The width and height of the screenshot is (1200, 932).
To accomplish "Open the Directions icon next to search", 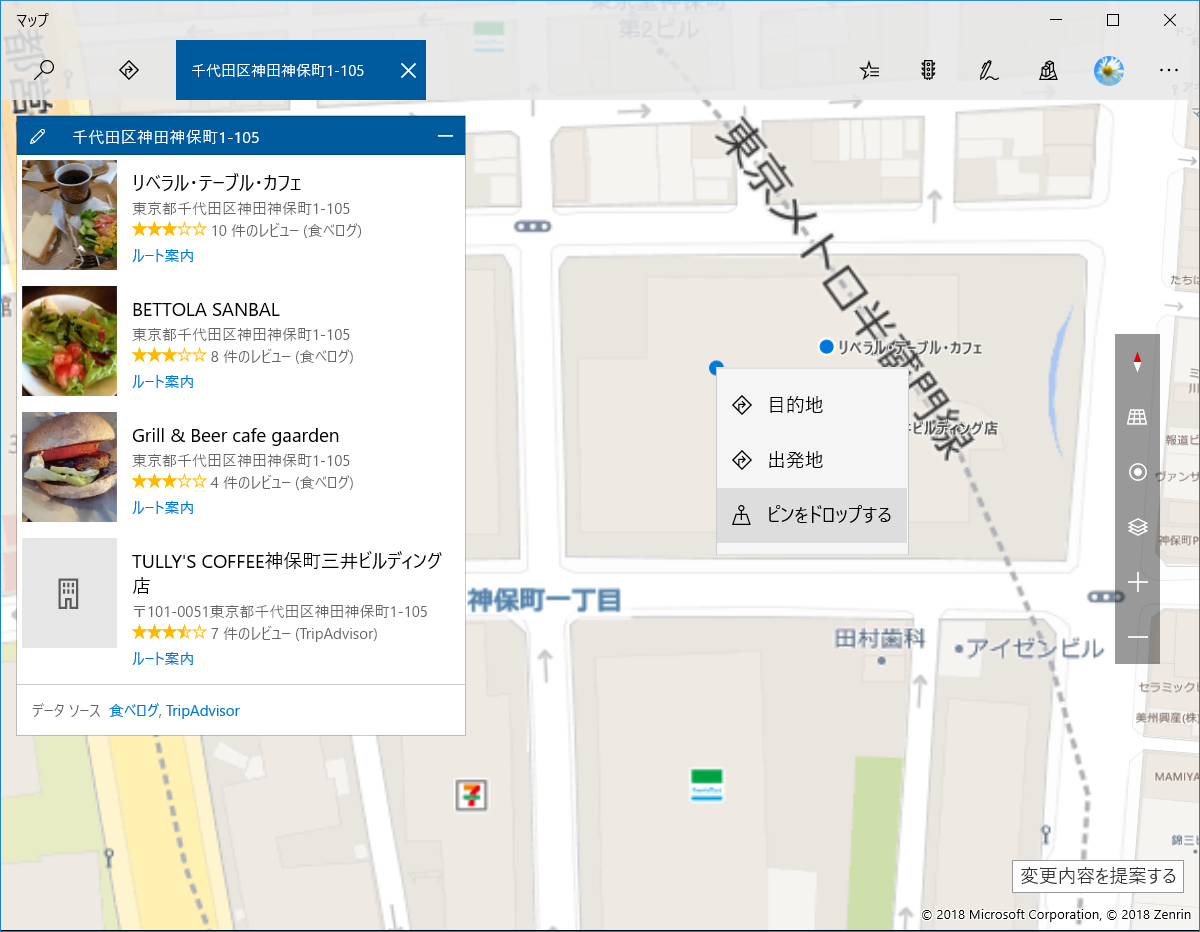I will [128, 70].
